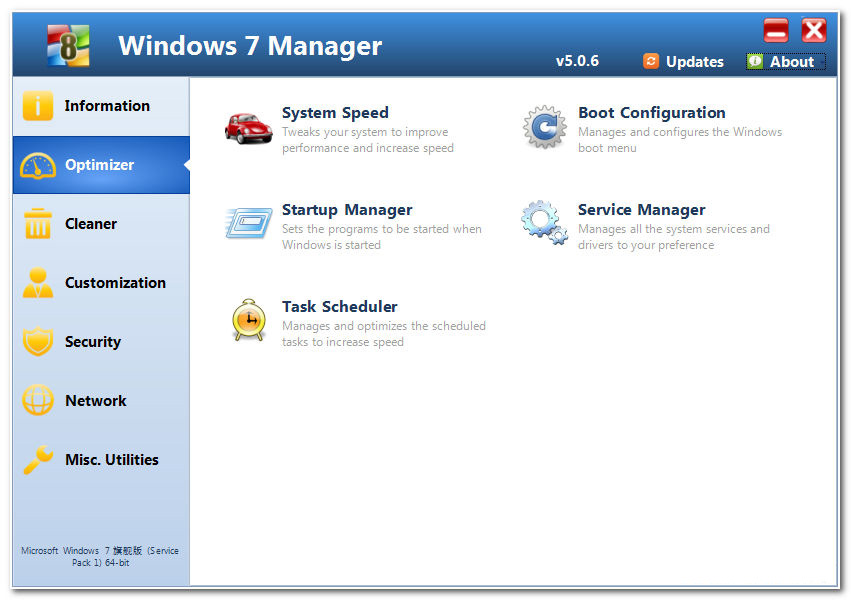Click the Service Manager gears icon
This screenshot has height=600, width=851.
pyautogui.click(x=544, y=223)
